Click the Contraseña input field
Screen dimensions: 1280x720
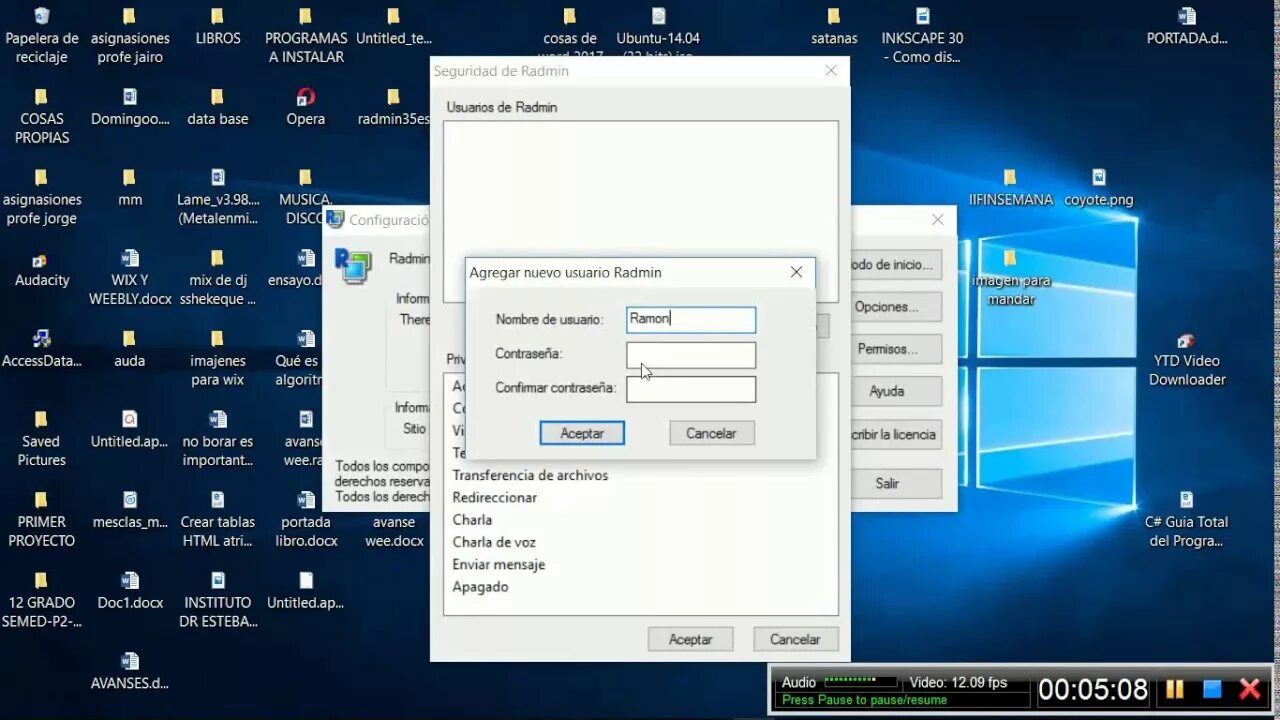(x=691, y=355)
